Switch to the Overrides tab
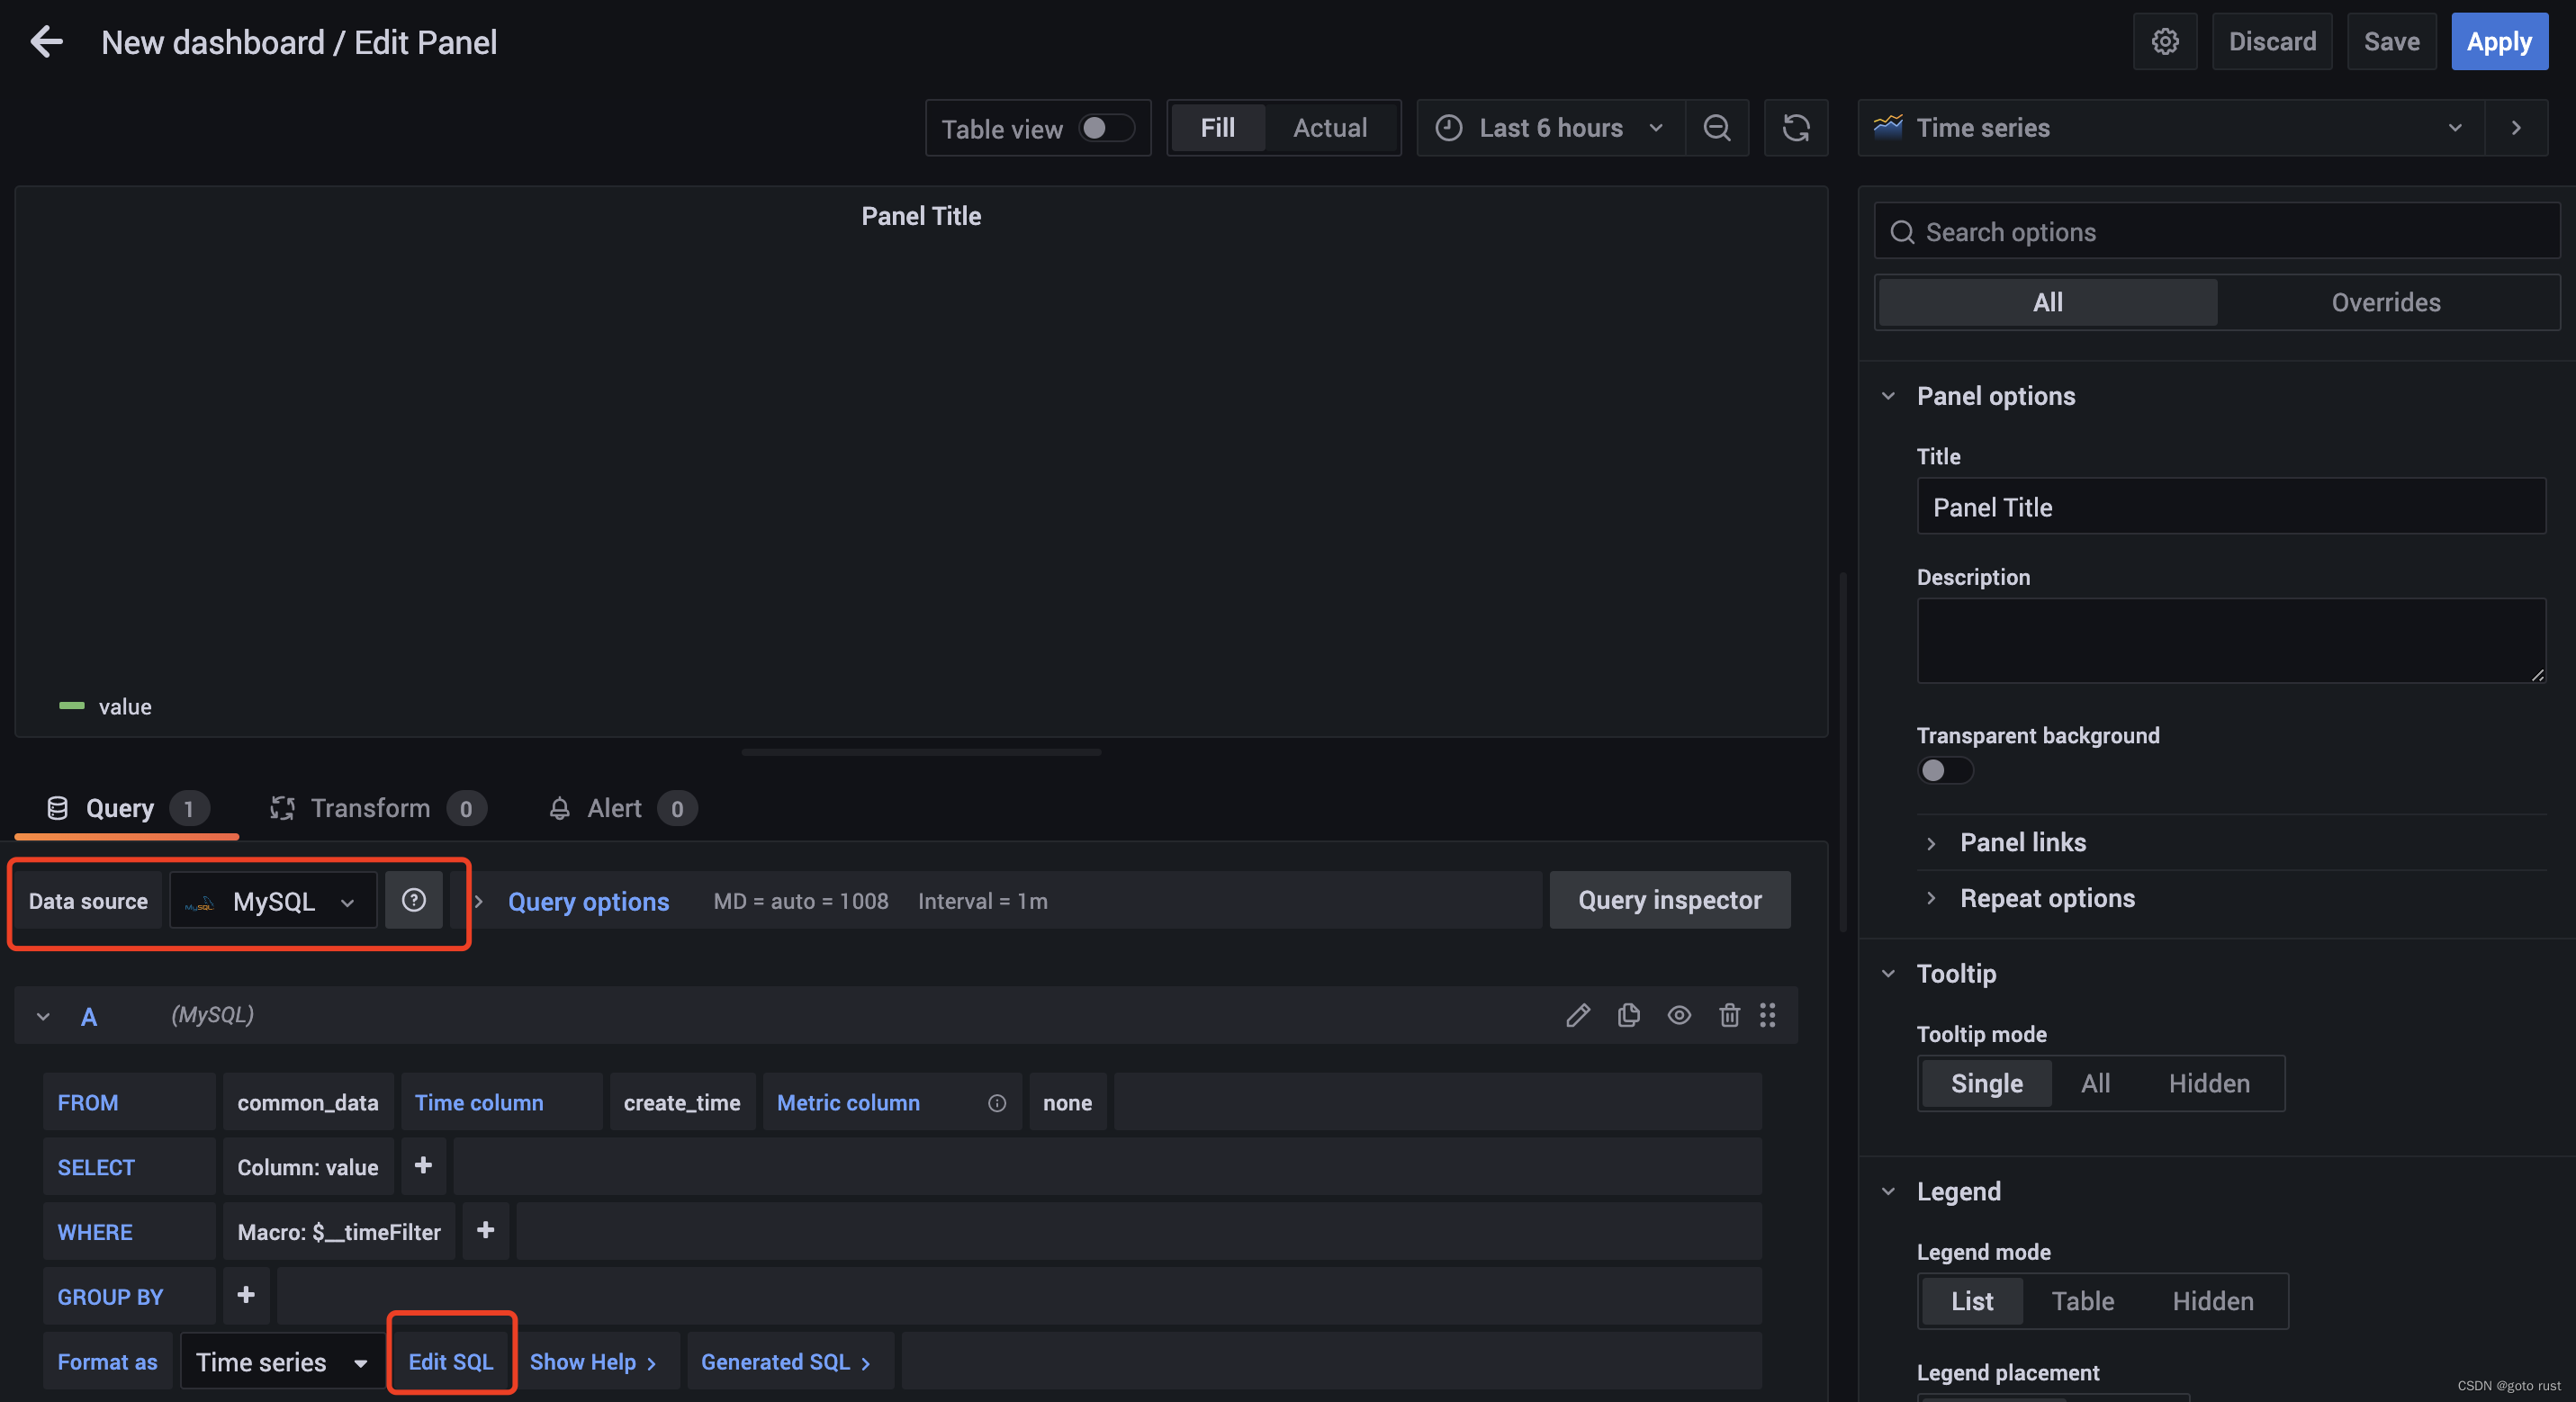The image size is (2576, 1402). pyautogui.click(x=2385, y=302)
